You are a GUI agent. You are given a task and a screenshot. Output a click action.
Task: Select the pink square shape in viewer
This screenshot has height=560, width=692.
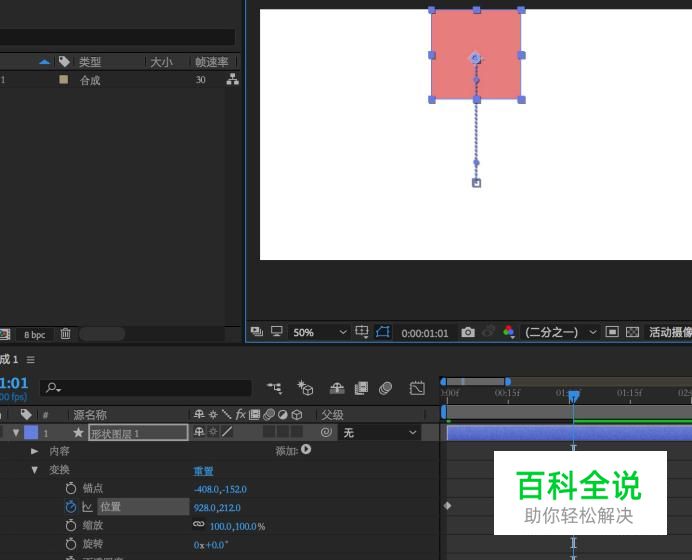pos(476,55)
